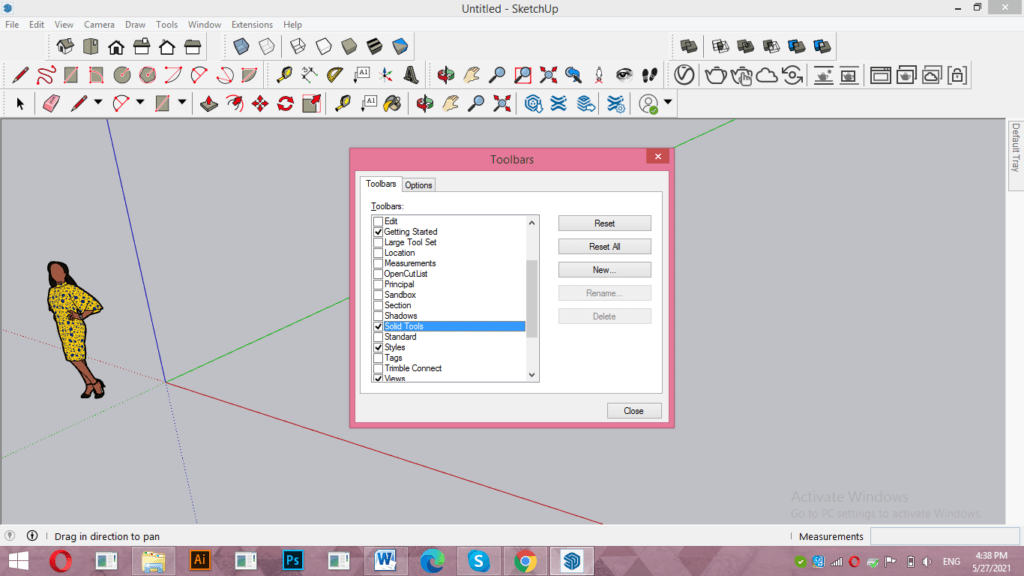Click inside the Measurements field
Viewport: 1024px width, 576px height.
coord(945,536)
